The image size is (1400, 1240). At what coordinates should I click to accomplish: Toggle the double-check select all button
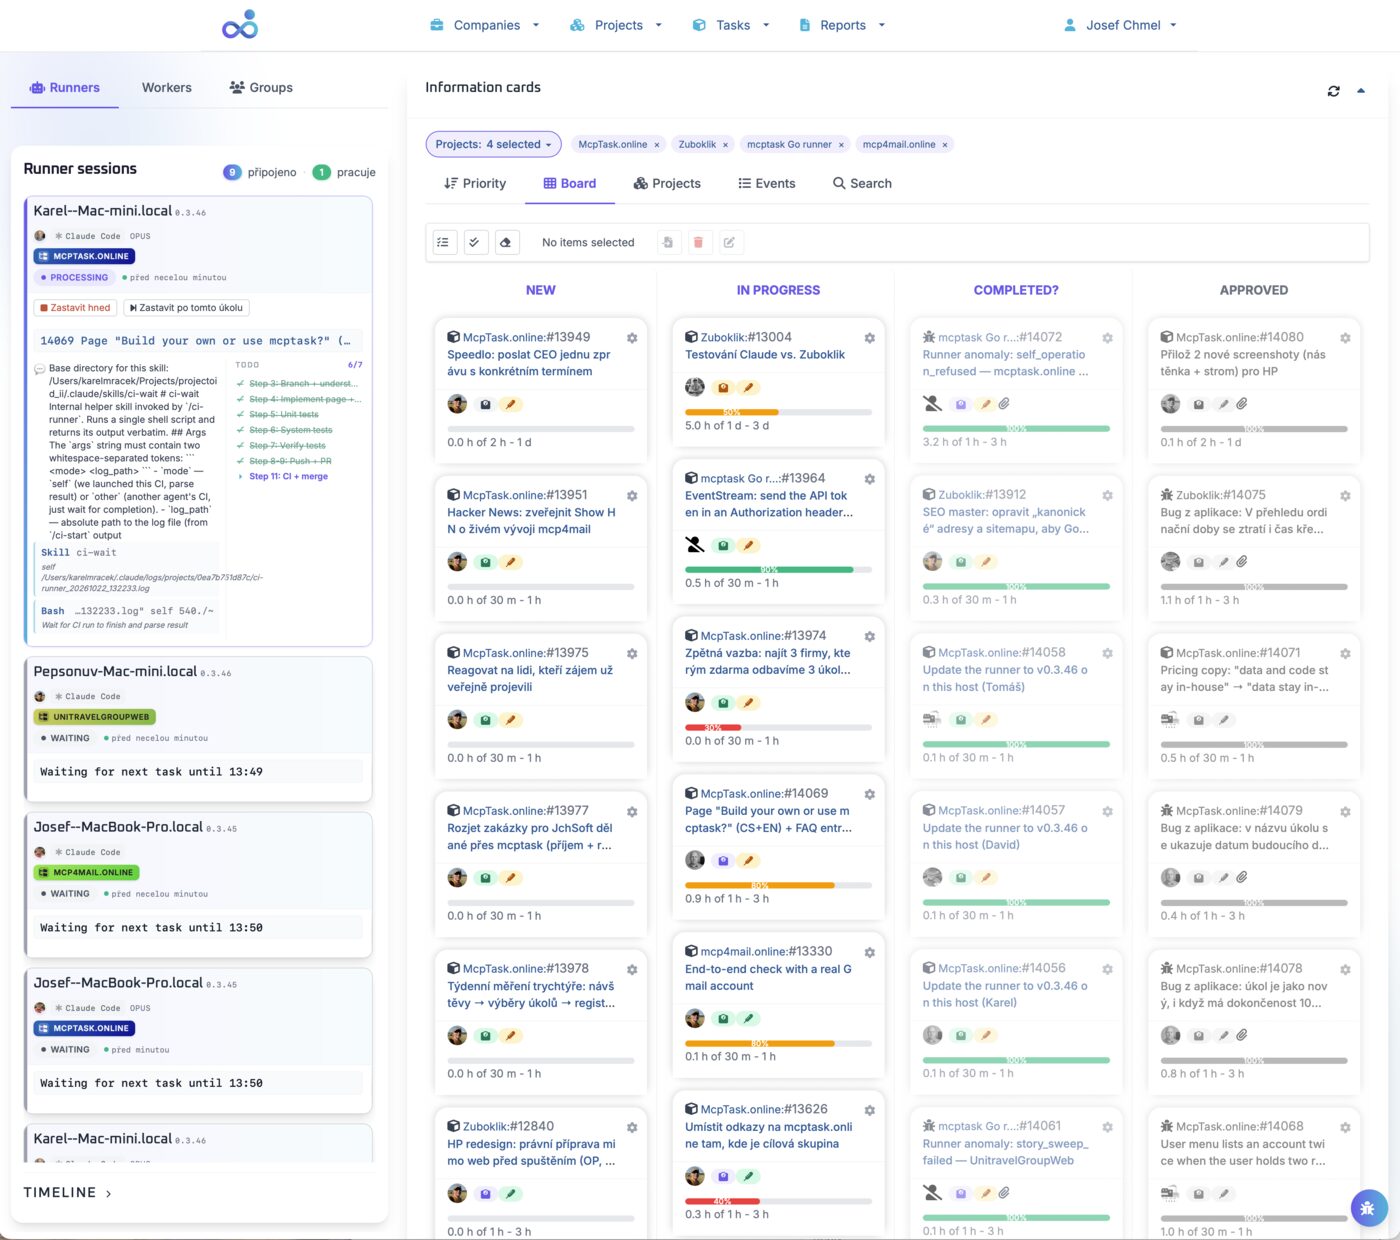coord(476,242)
